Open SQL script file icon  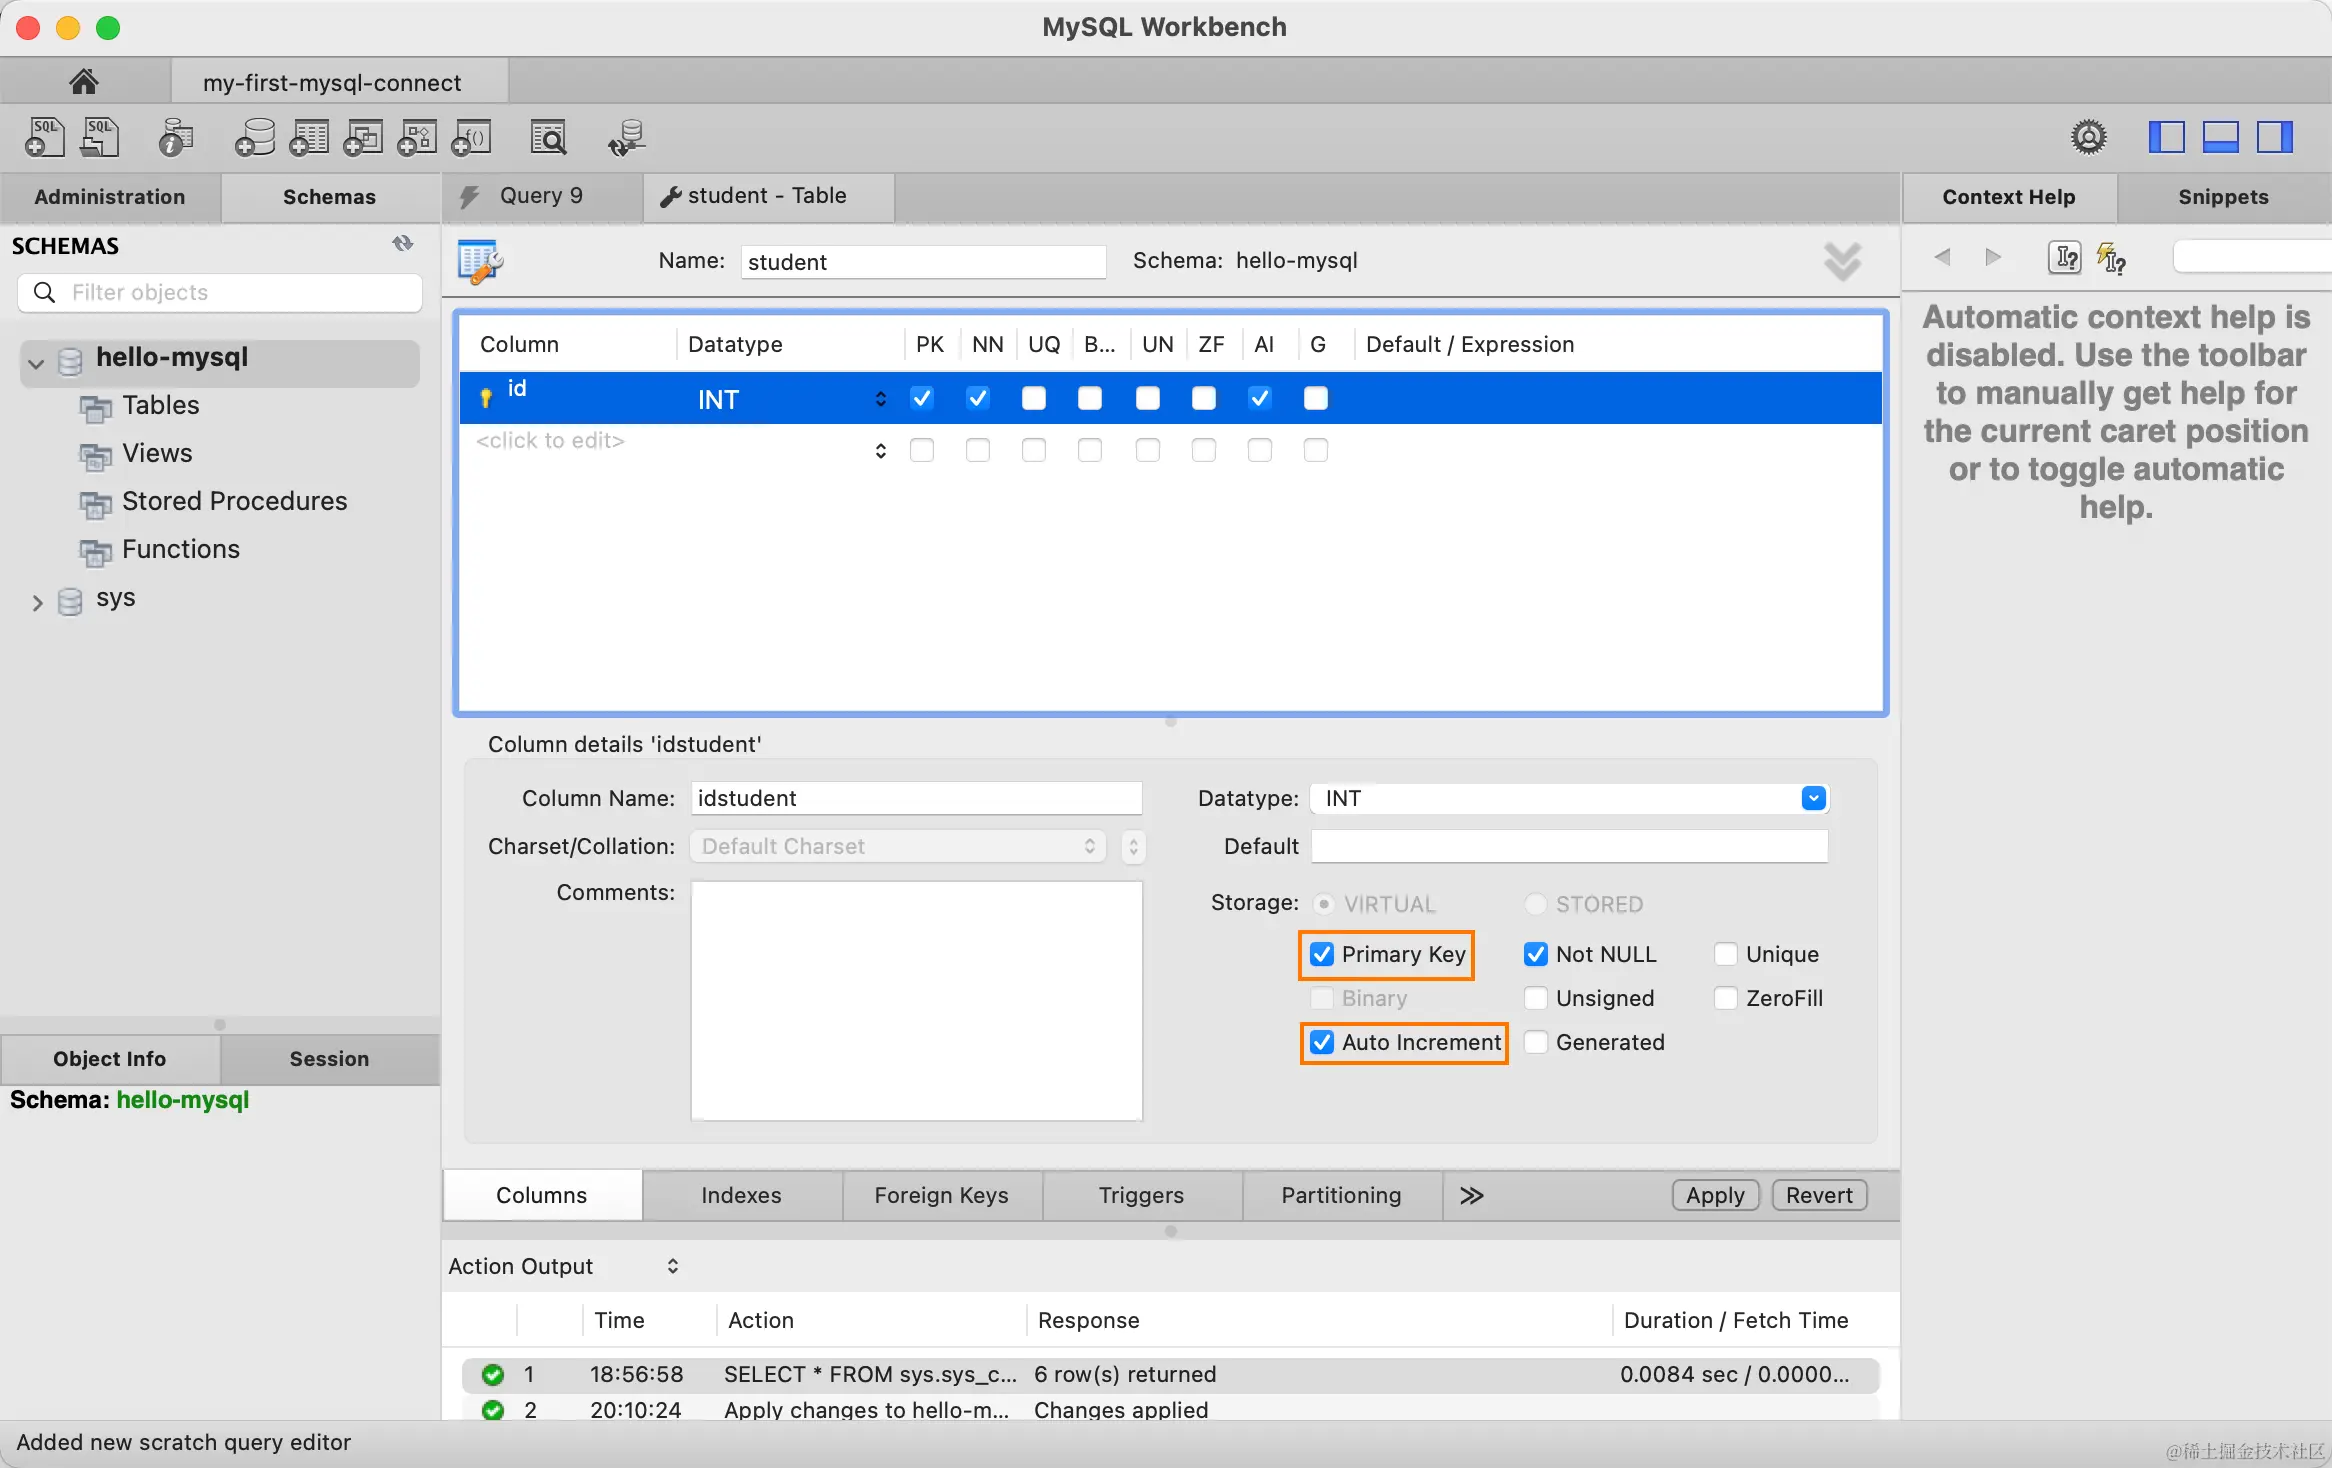tap(99, 137)
